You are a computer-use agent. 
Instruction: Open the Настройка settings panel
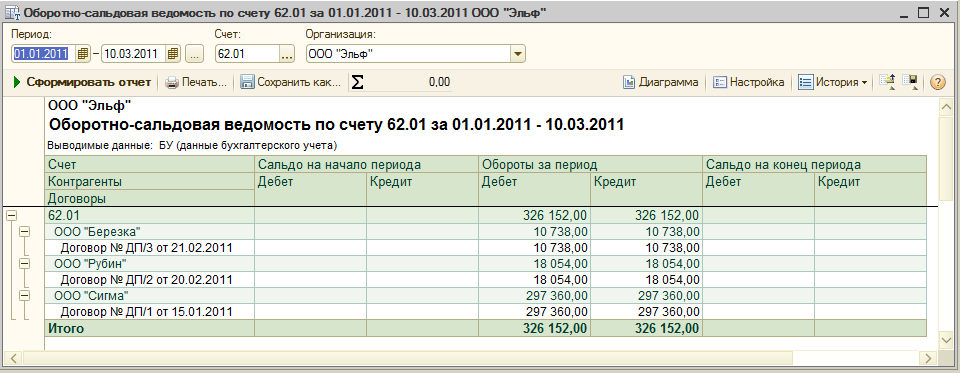[x=749, y=82]
